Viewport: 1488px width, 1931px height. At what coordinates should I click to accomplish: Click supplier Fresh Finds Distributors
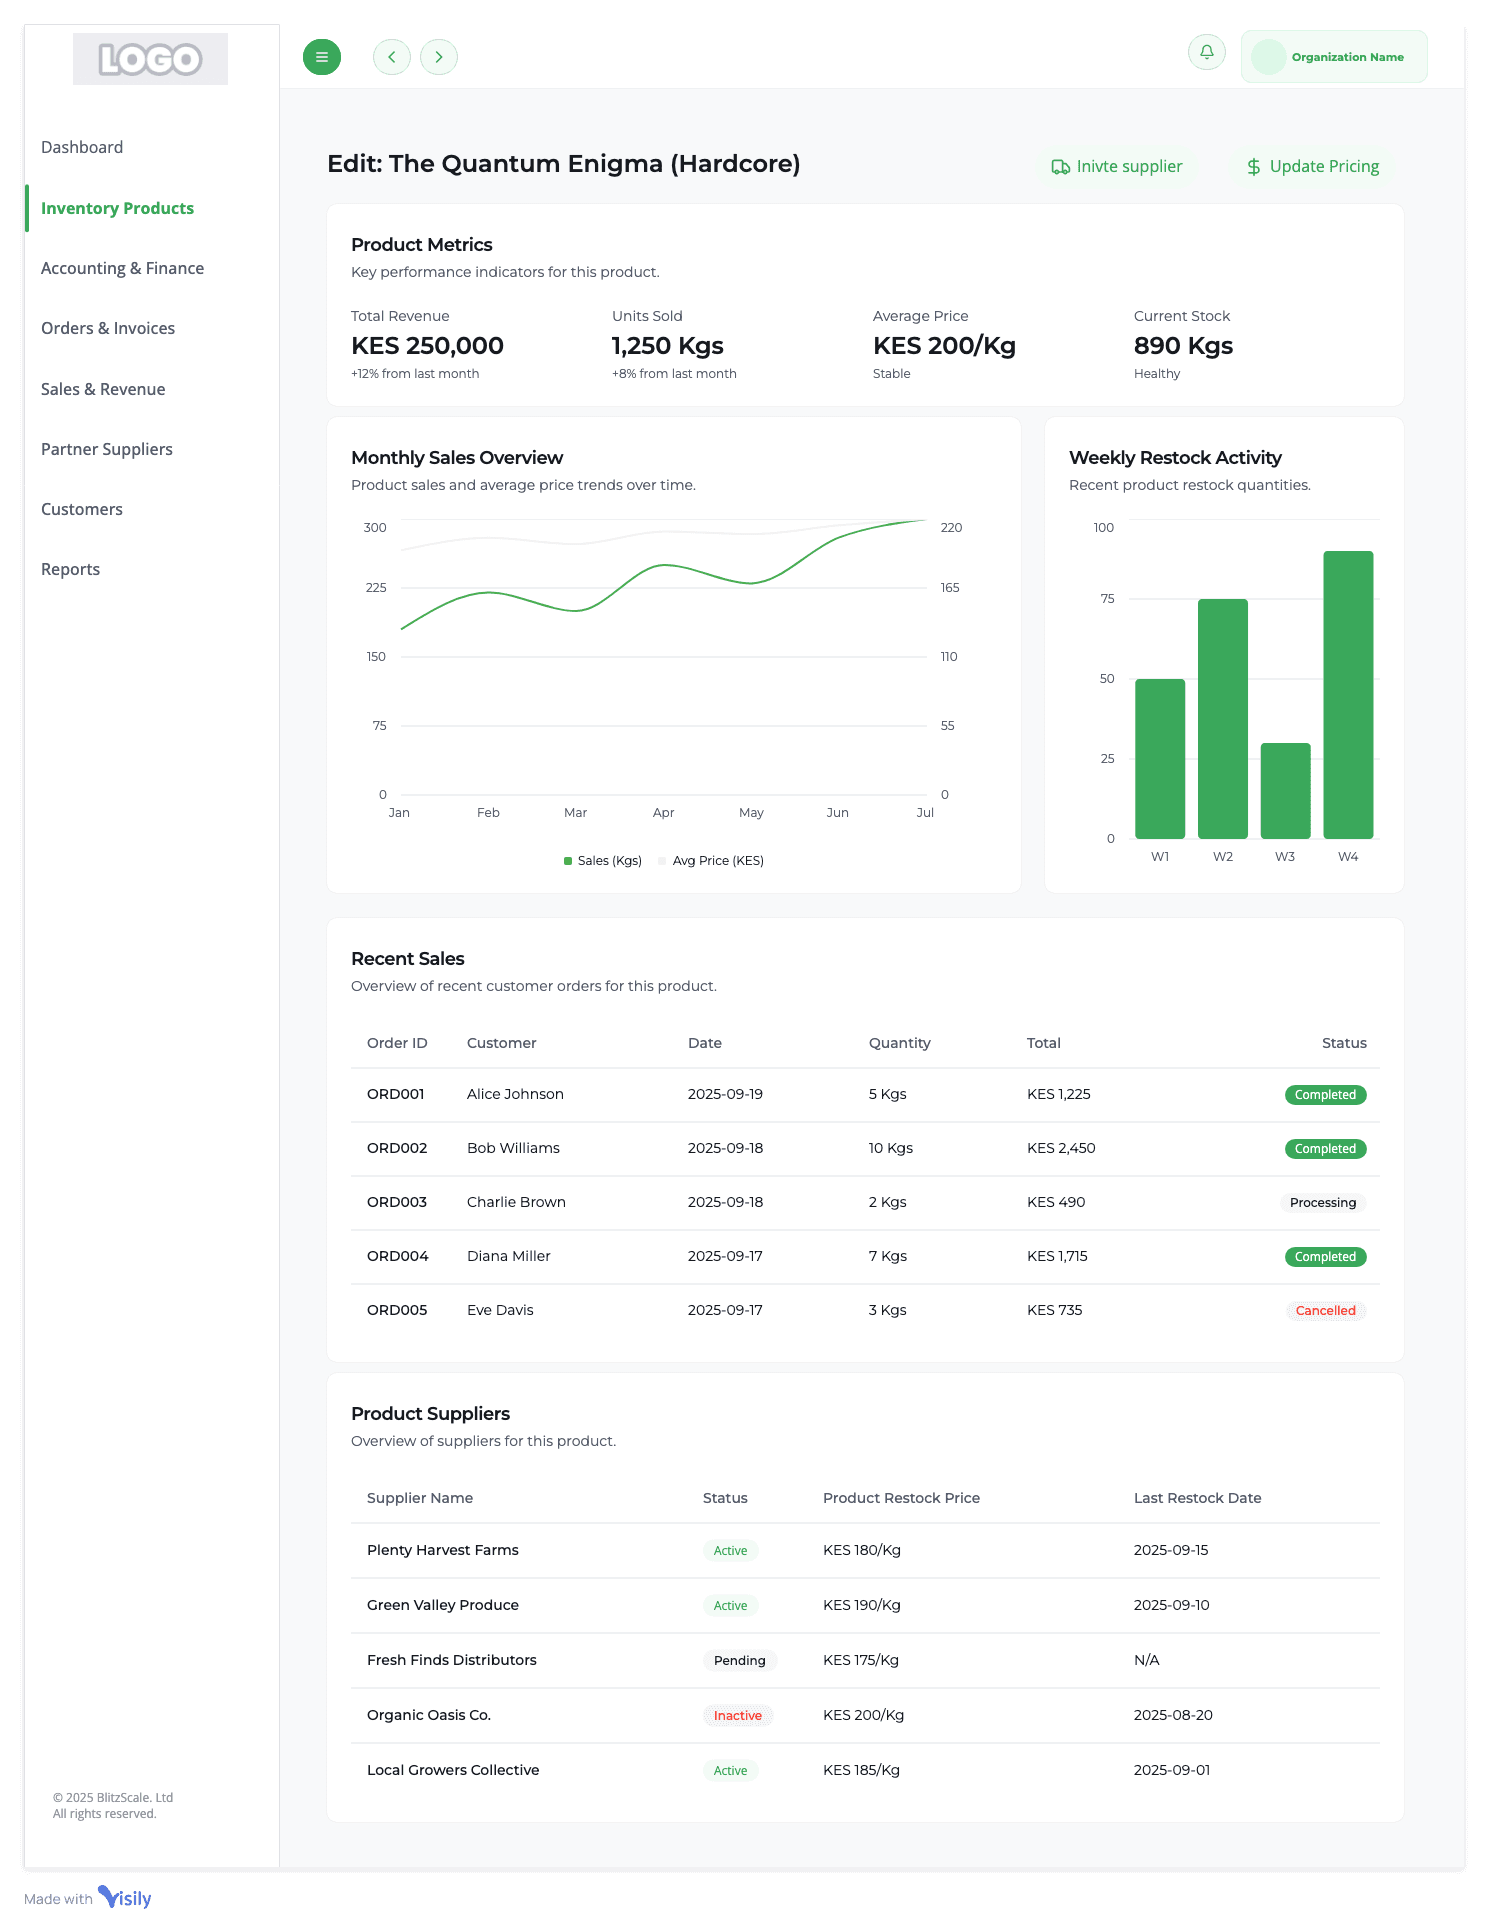452,1660
